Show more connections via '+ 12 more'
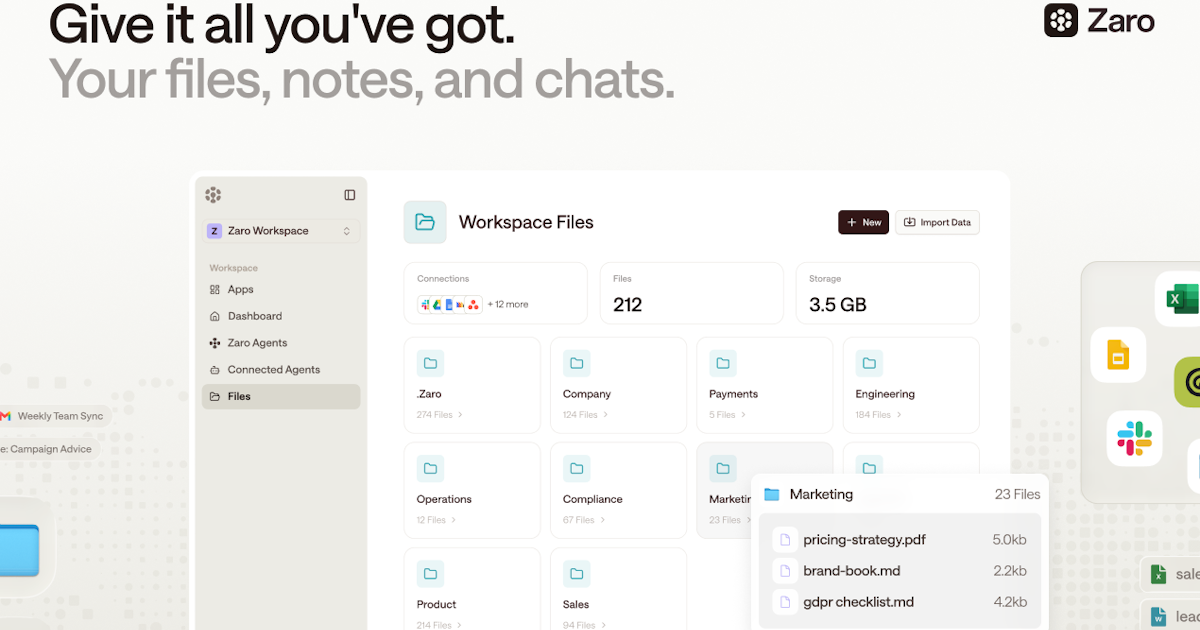Viewport: 1200px width, 630px height. pyautogui.click(x=508, y=304)
